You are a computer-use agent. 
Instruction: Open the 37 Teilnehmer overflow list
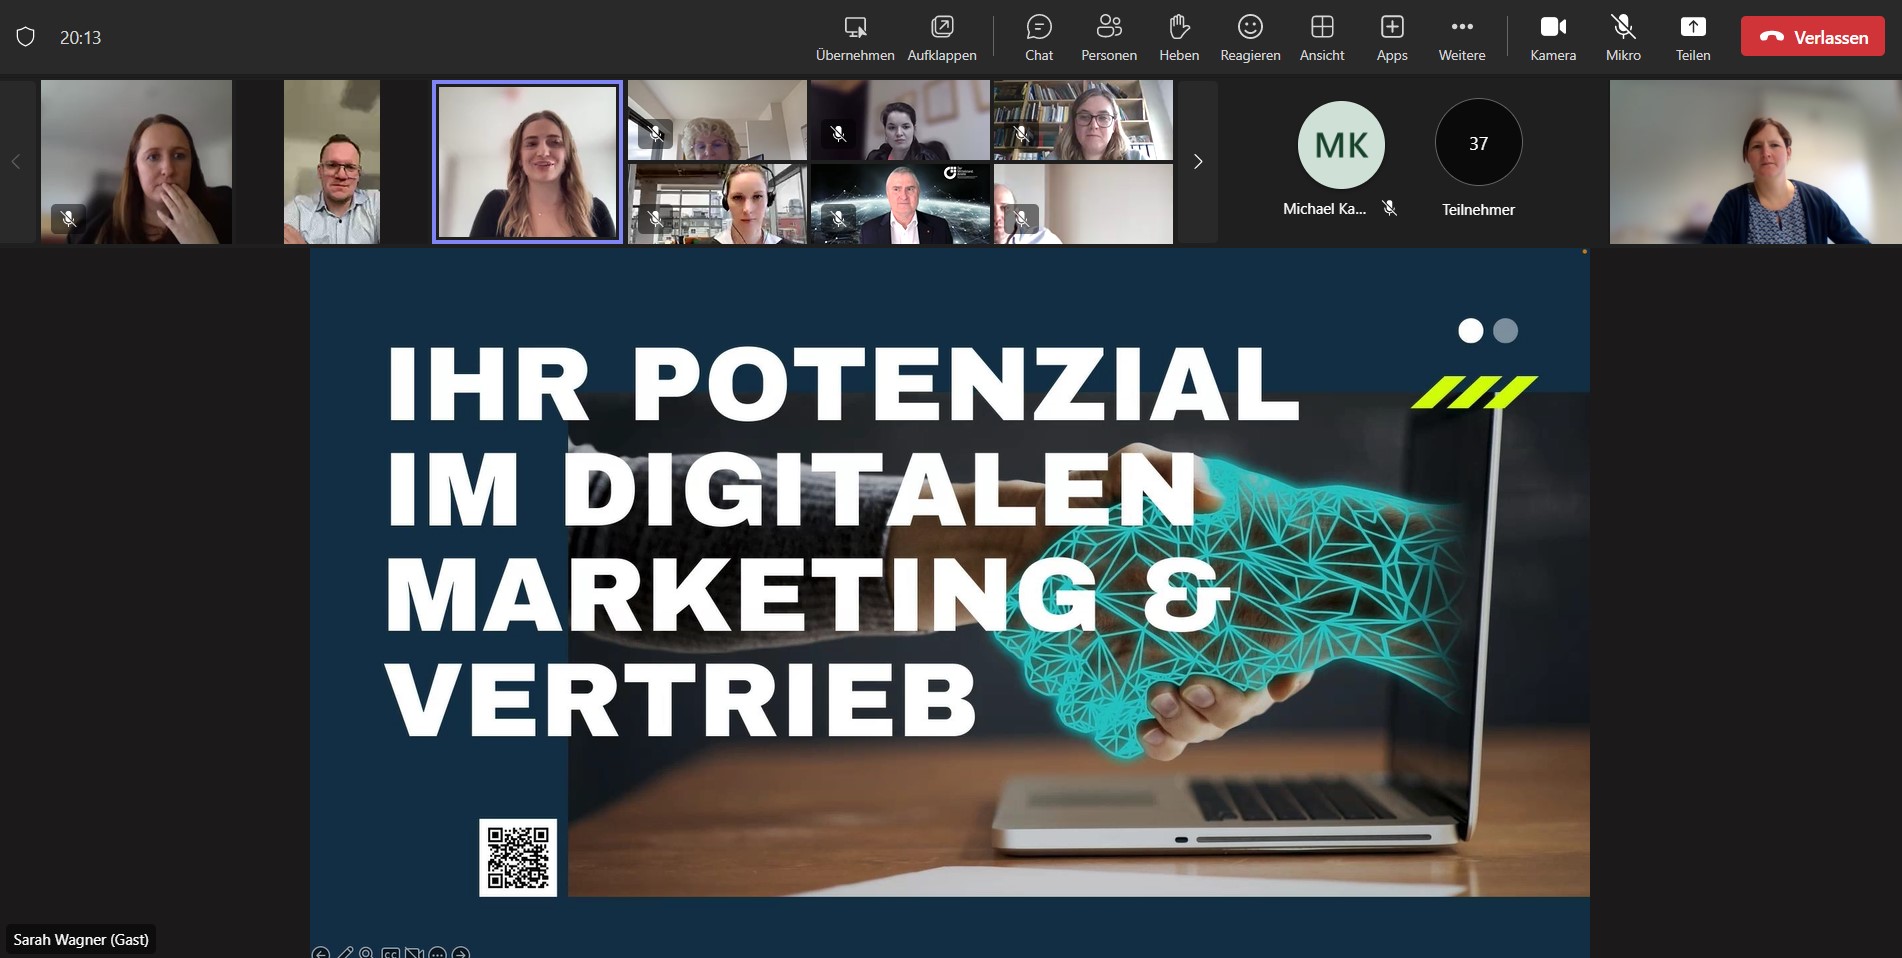1478,144
